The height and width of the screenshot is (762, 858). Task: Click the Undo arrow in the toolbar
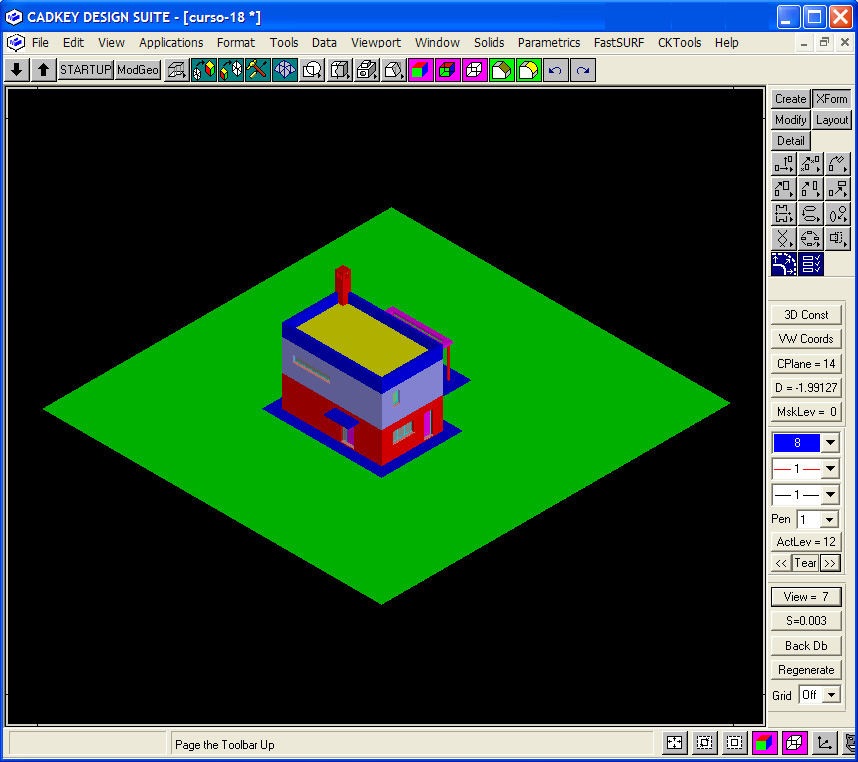(x=555, y=70)
